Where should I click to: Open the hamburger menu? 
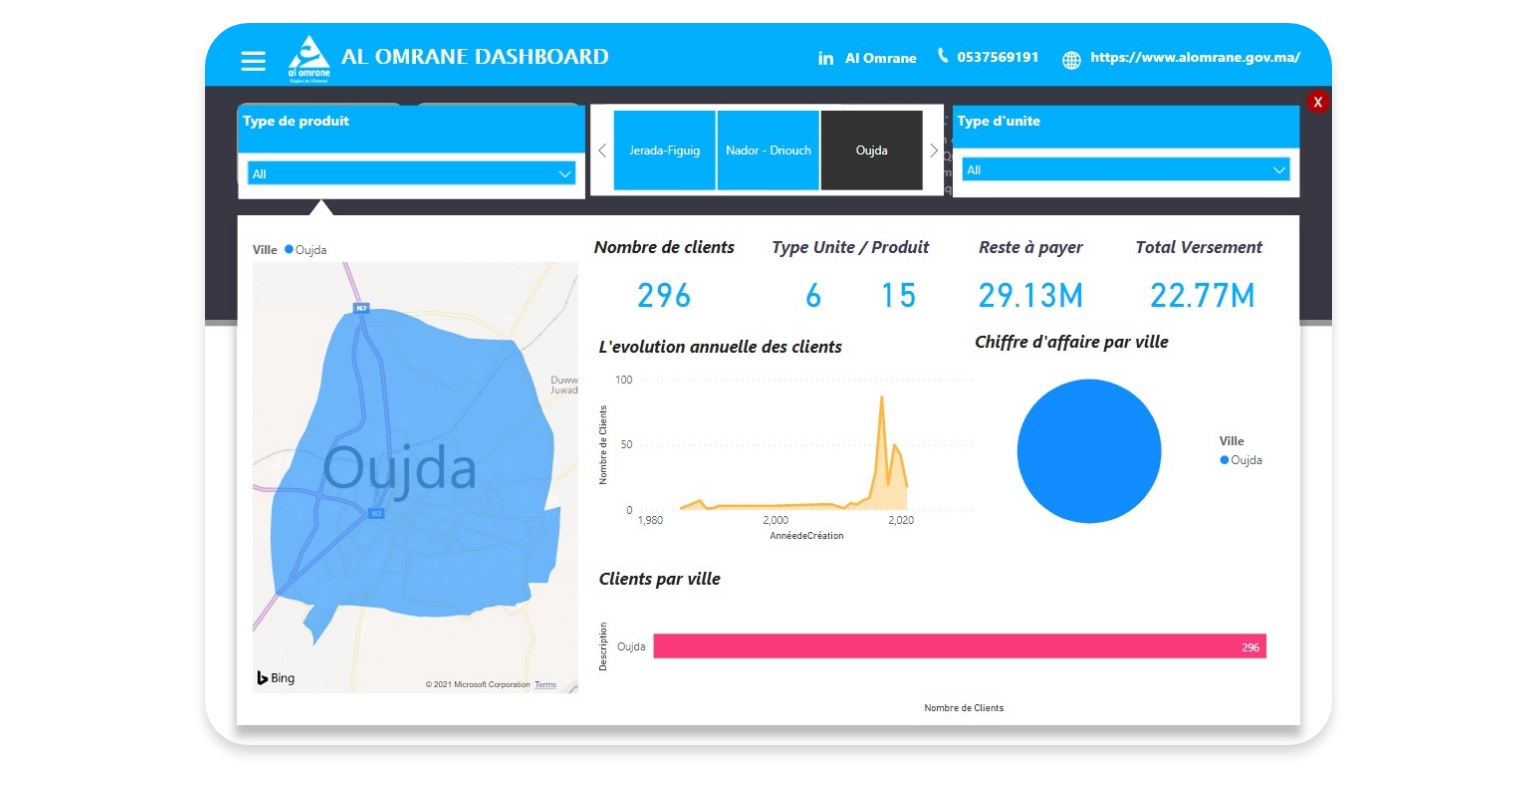(253, 61)
